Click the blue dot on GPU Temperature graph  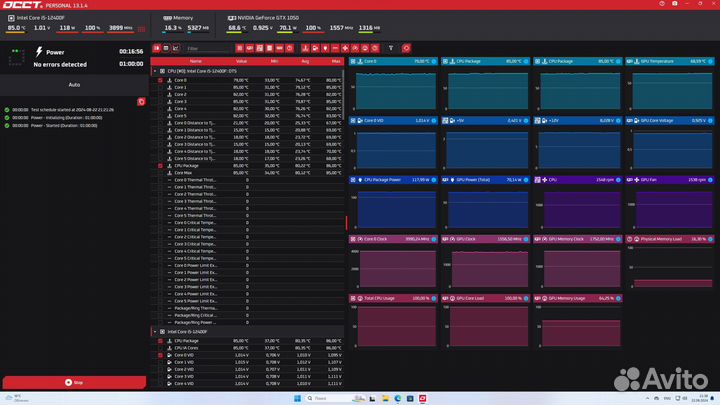710,61
